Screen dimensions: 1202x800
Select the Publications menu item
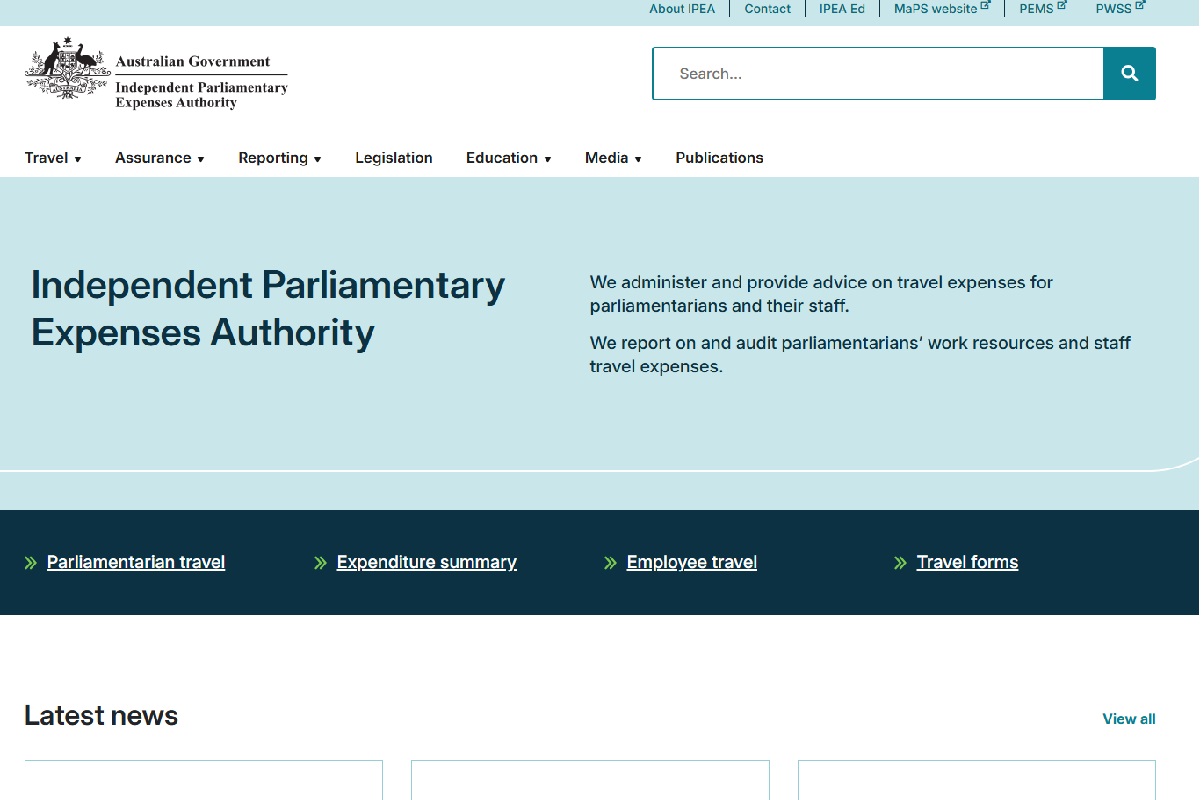click(x=719, y=157)
